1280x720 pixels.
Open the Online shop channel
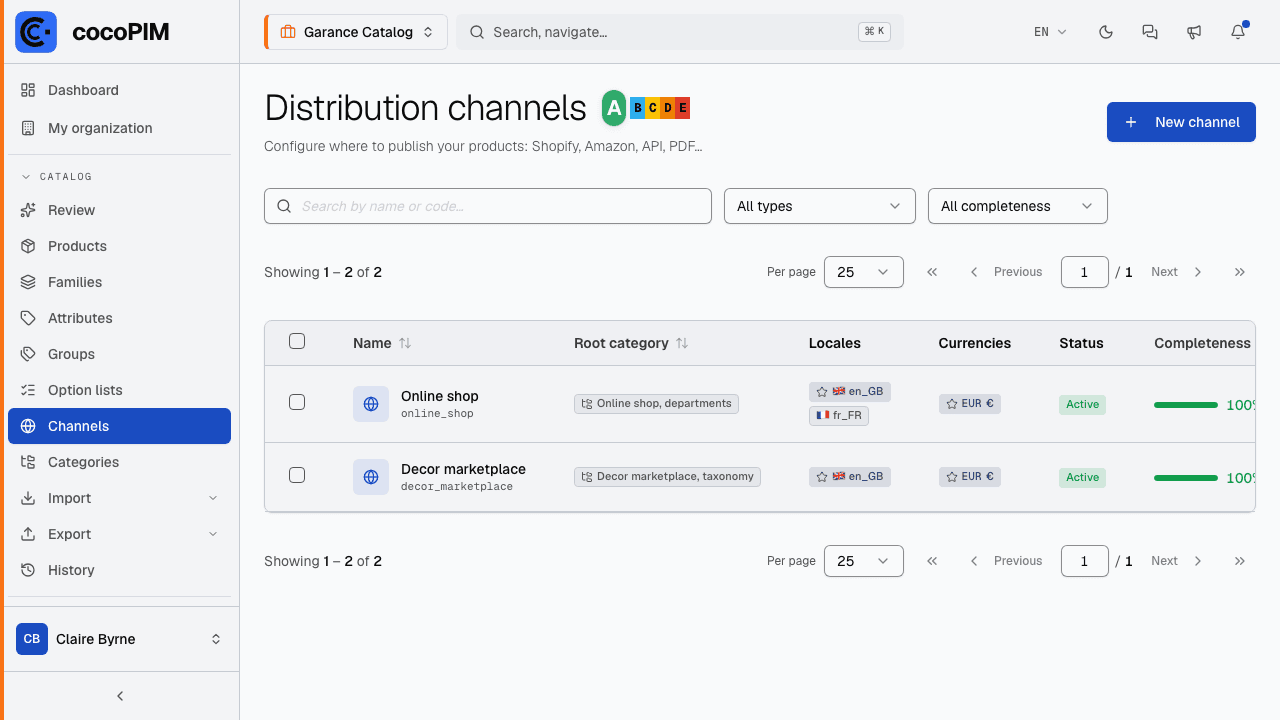tap(440, 396)
